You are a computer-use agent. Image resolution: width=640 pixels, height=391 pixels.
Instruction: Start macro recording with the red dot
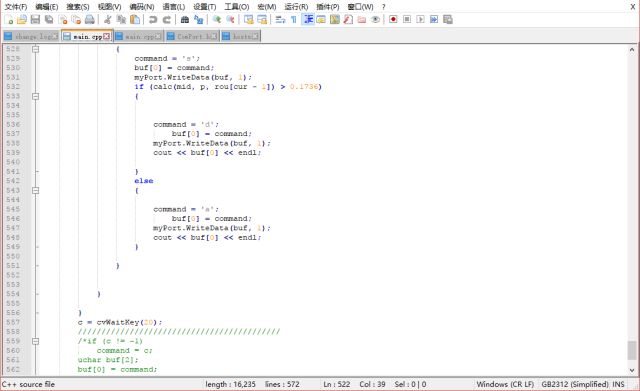click(393, 20)
